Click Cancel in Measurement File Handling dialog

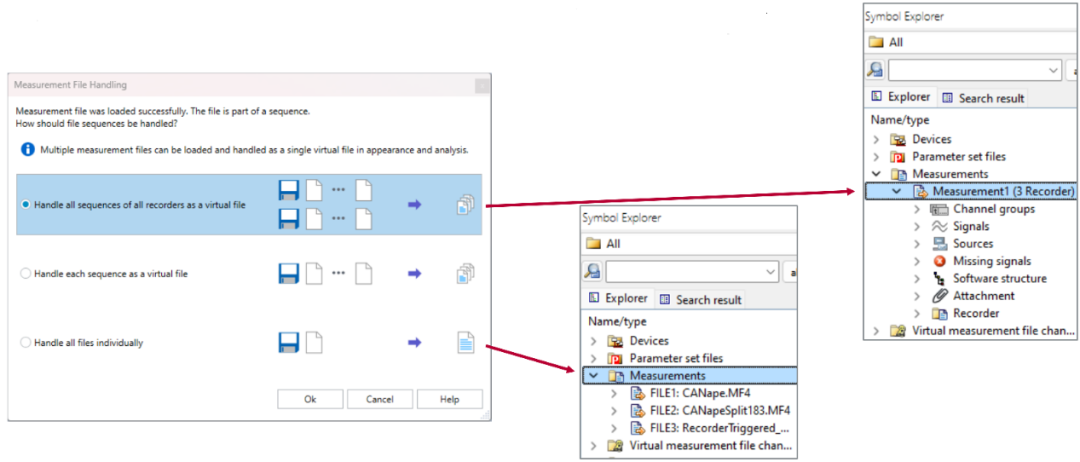click(x=380, y=399)
